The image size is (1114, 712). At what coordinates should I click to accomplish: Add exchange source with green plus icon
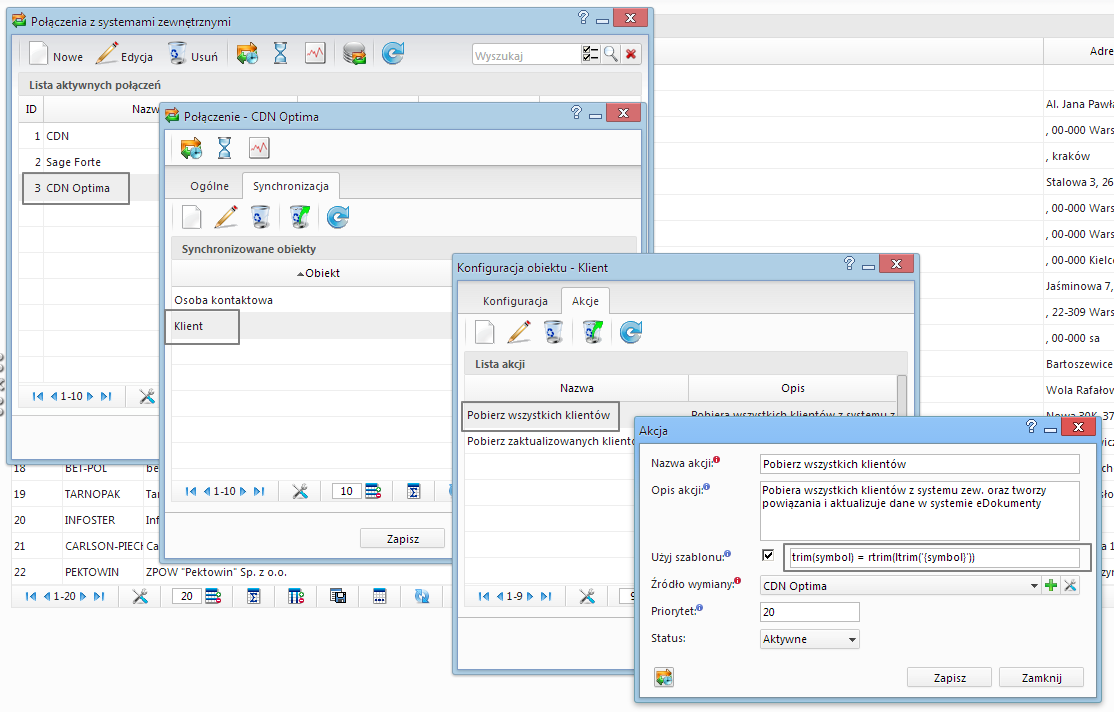[x=1051, y=586]
